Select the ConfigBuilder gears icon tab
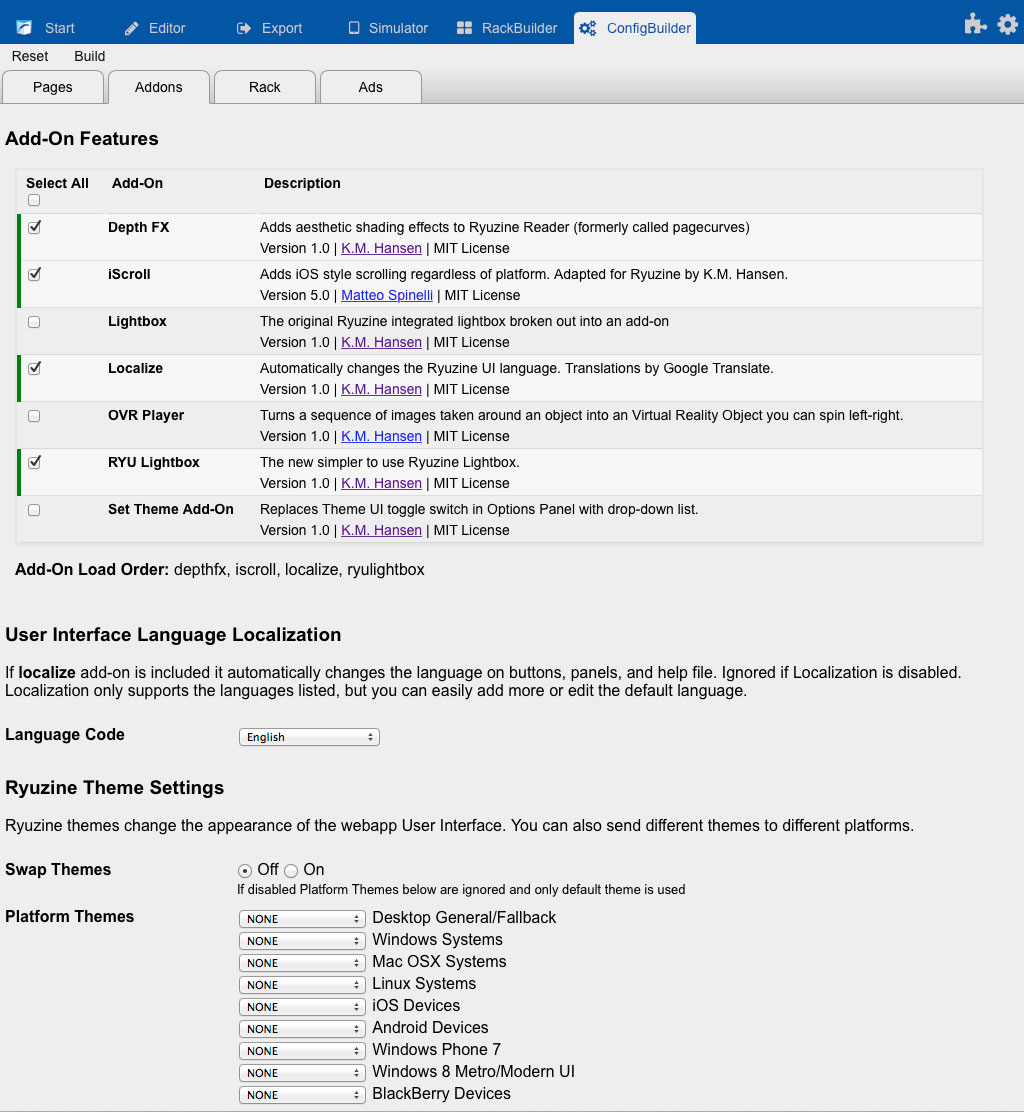This screenshot has width=1024, height=1112. tap(589, 28)
